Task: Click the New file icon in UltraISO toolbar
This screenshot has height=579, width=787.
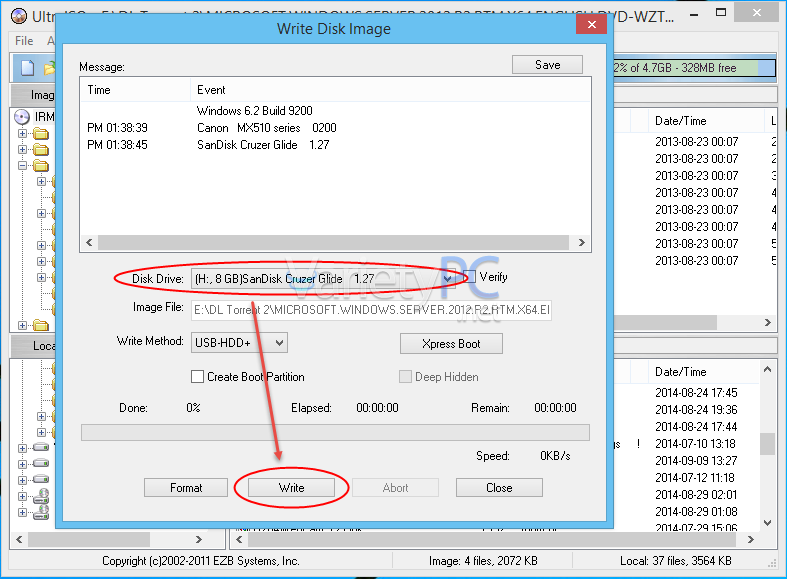Action: point(28,68)
